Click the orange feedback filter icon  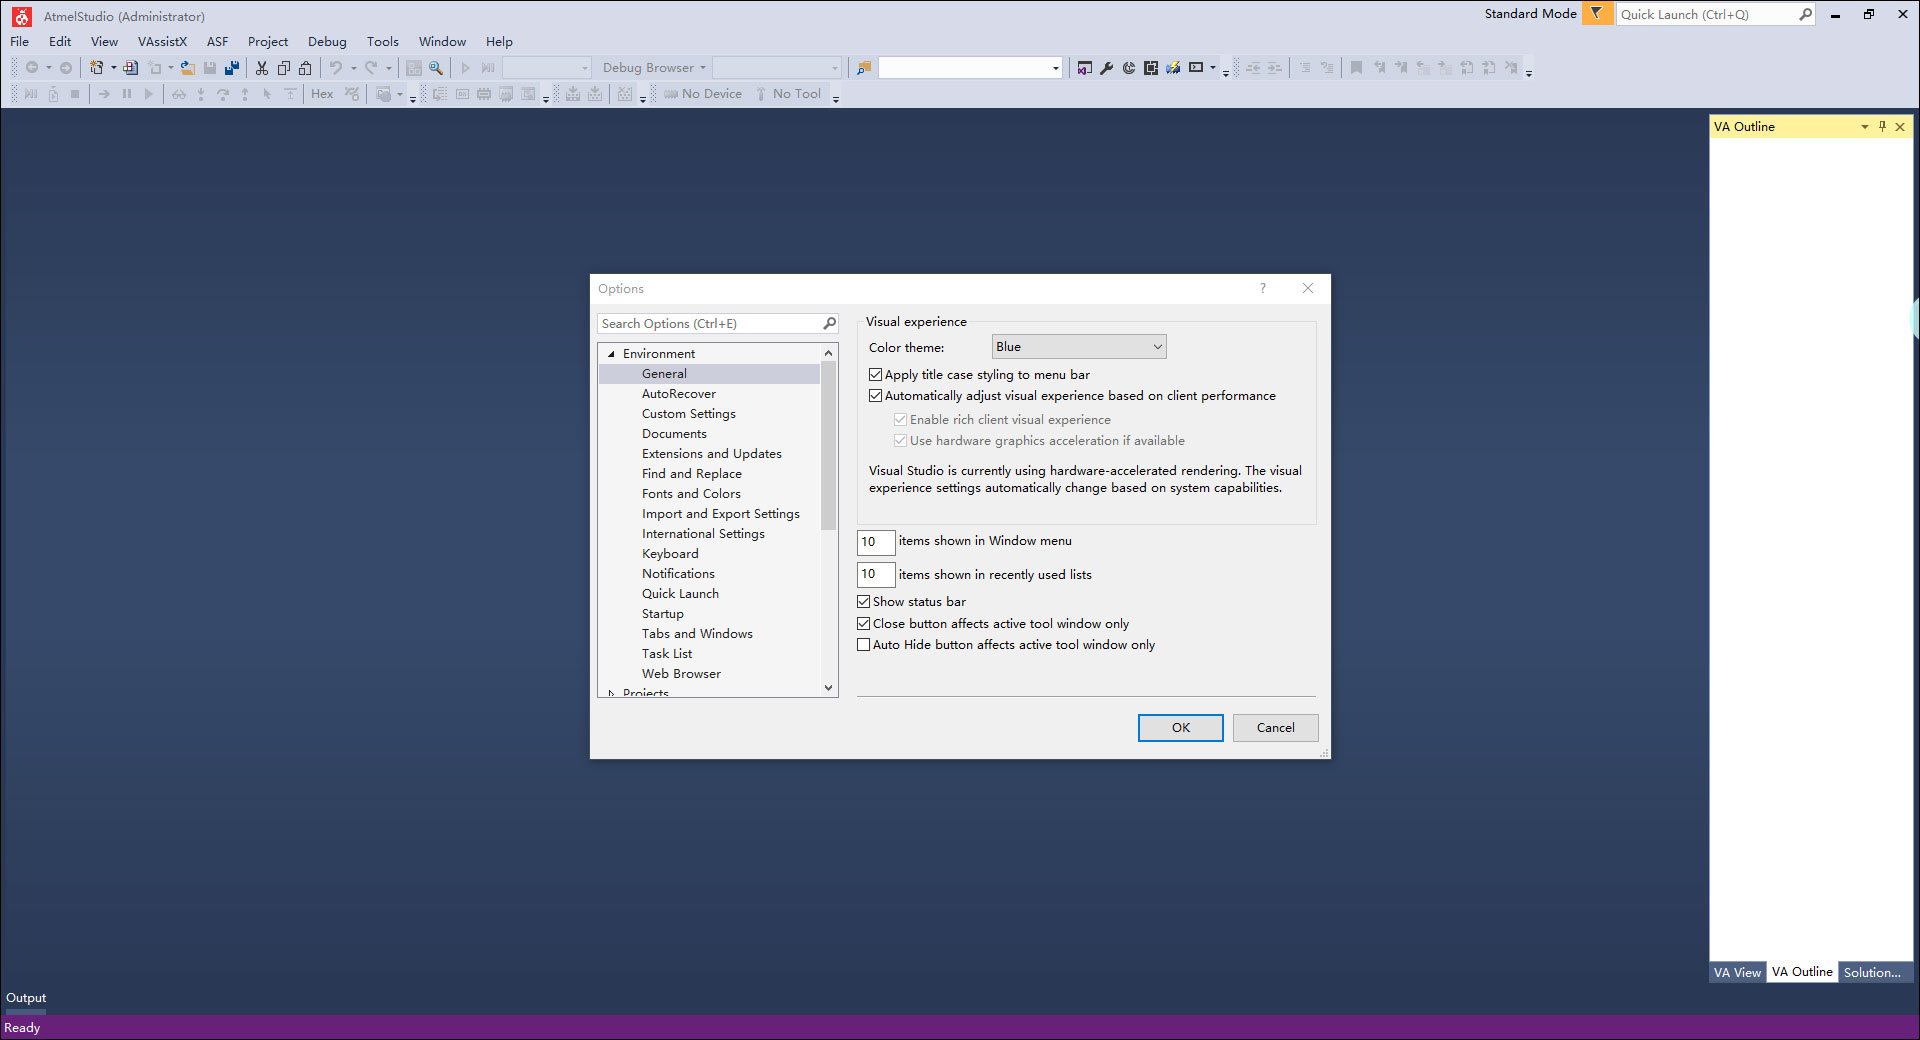tap(1597, 14)
